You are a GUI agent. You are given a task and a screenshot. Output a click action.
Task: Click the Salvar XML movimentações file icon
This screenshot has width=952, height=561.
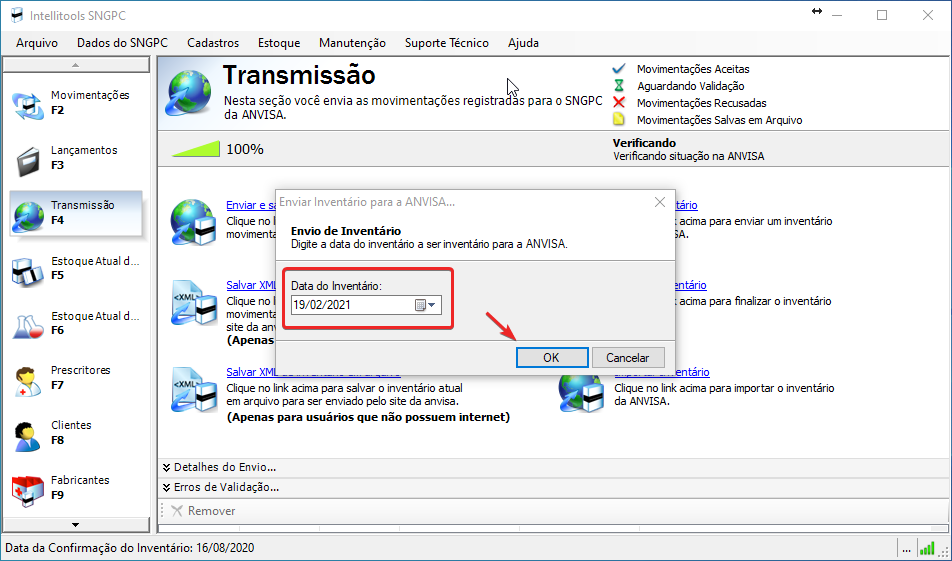[x=194, y=303]
